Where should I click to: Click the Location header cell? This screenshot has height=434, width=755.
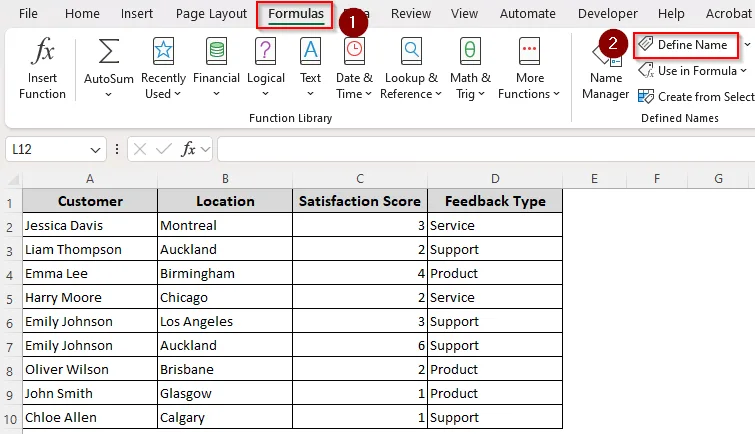225,201
